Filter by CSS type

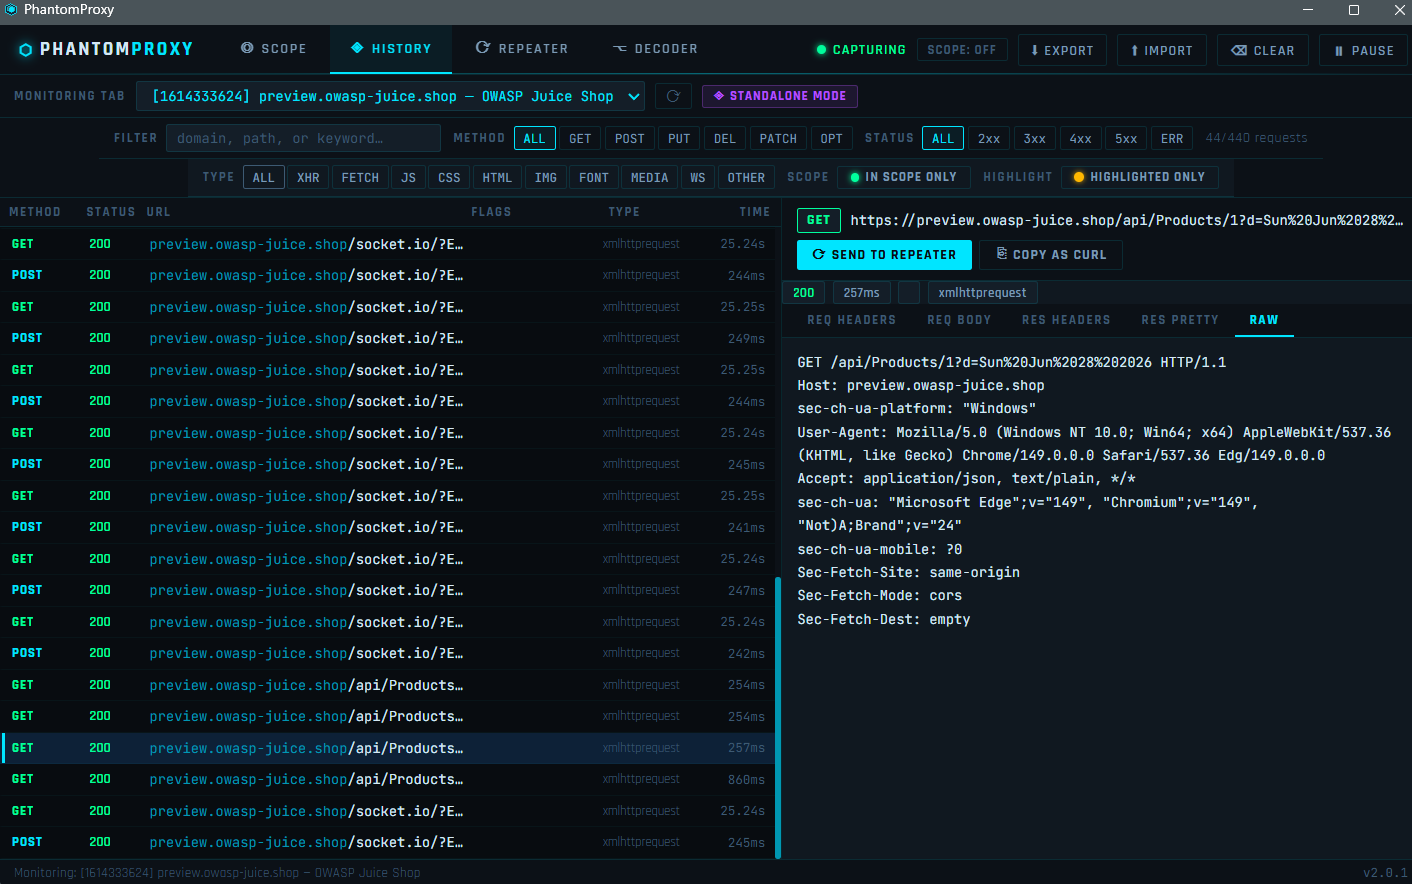tap(449, 177)
